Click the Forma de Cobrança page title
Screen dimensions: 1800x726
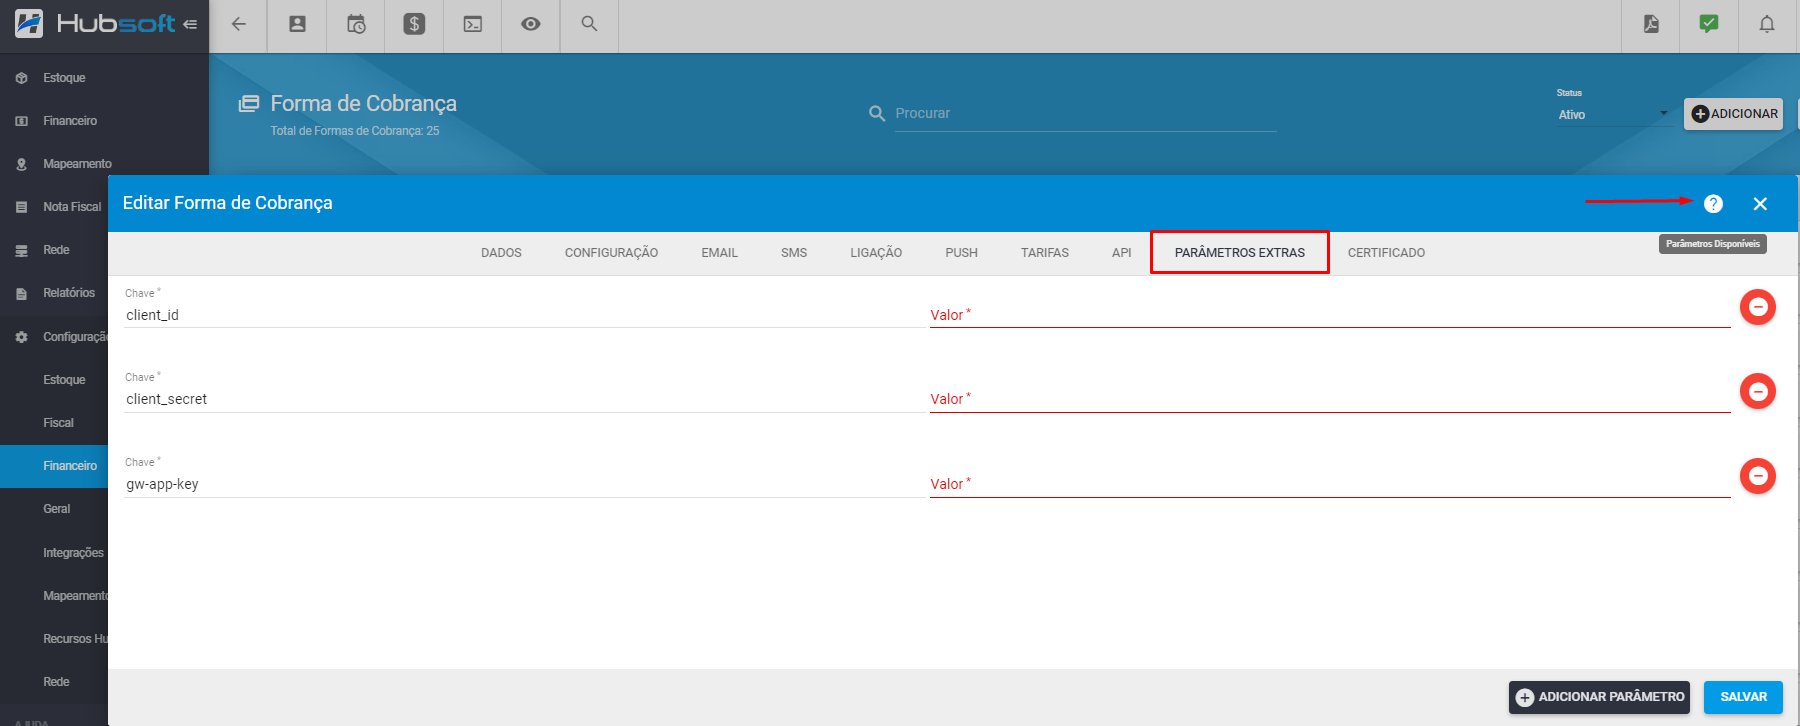point(363,104)
